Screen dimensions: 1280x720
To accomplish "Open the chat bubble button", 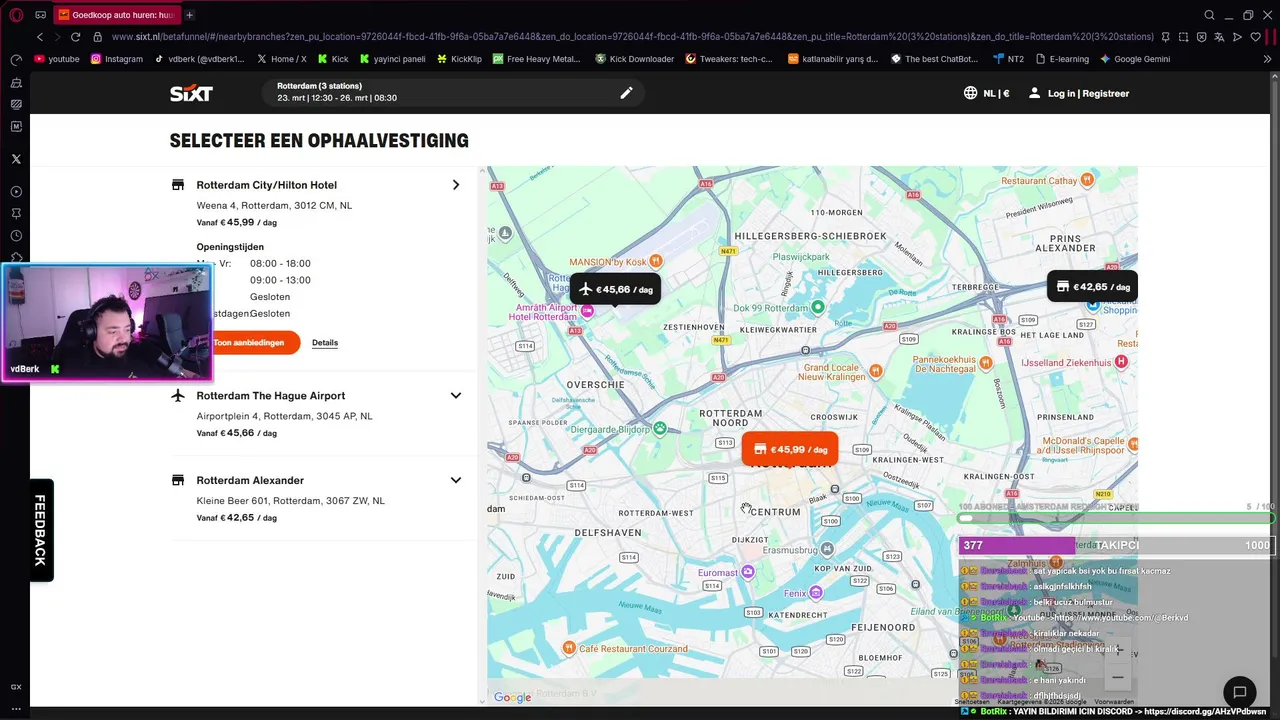I will 1240,692.
